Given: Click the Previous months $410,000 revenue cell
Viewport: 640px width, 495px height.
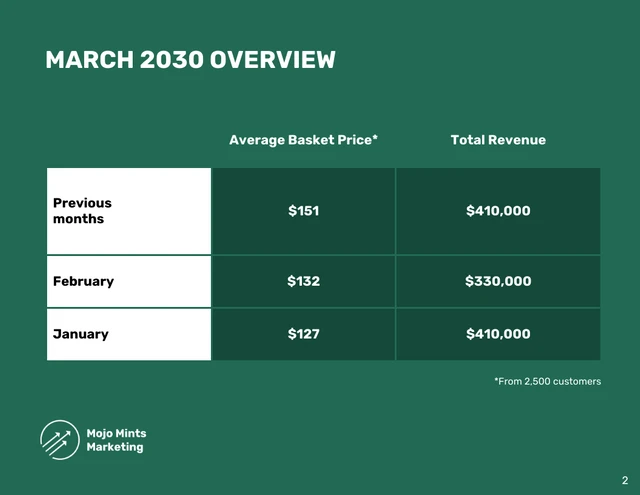Looking at the screenshot, I should (498, 211).
